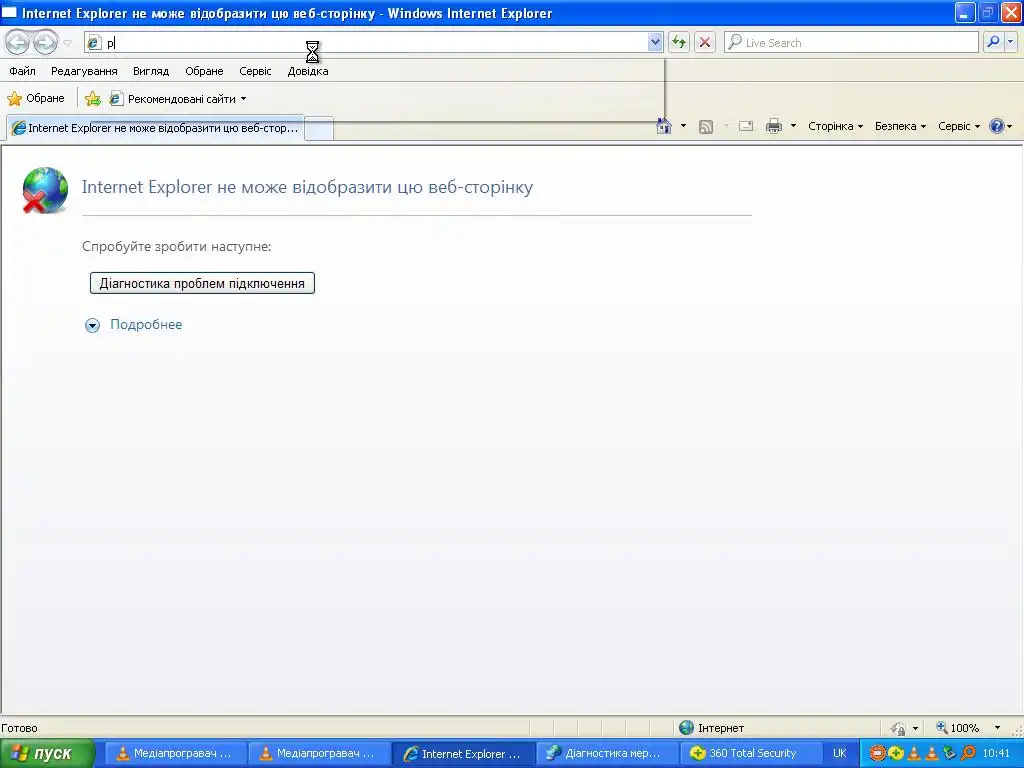Image resolution: width=1024 pixels, height=768 pixels.
Task: Open the Обране menu in menu bar
Action: coord(204,71)
